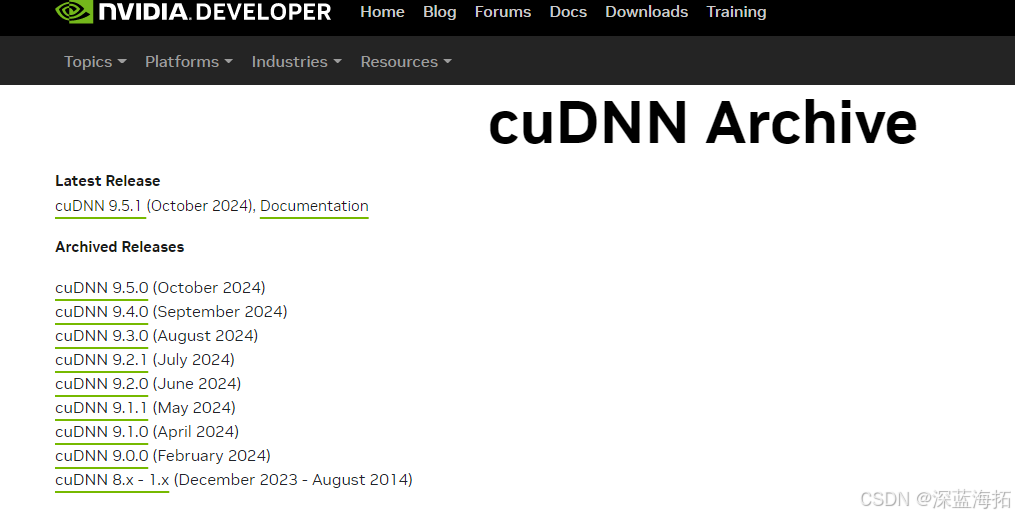Open cuDNN 9.5.1 latest release link
This screenshot has width=1015, height=517.
[98, 206]
